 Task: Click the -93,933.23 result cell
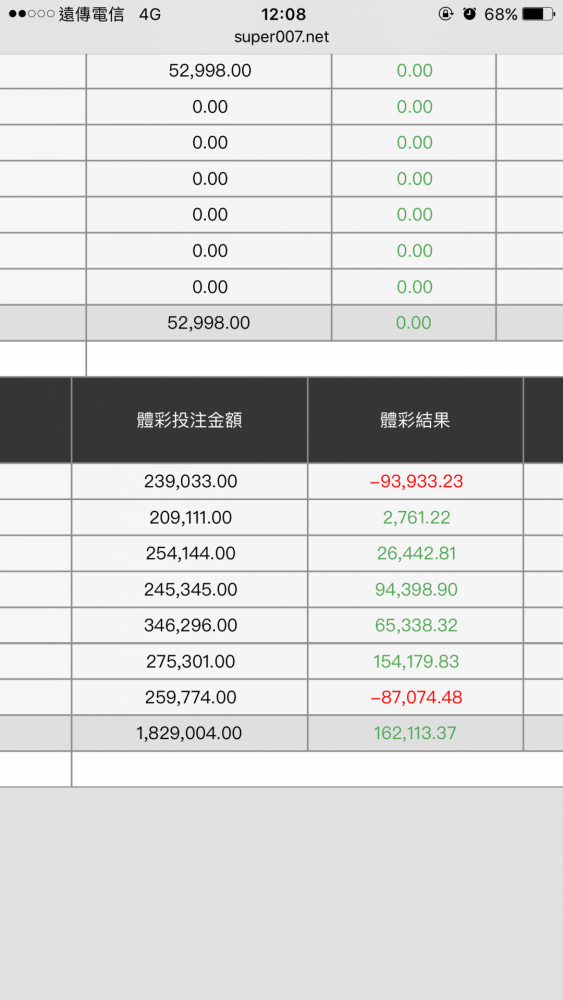click(x=416, y=482)
